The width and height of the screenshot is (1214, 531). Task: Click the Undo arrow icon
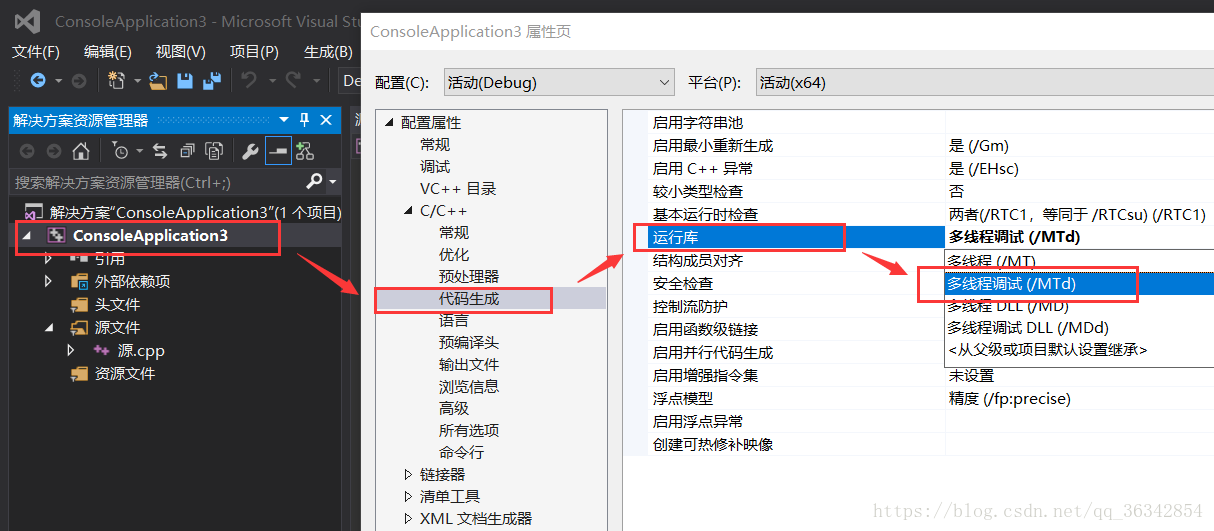pos(249,80)
